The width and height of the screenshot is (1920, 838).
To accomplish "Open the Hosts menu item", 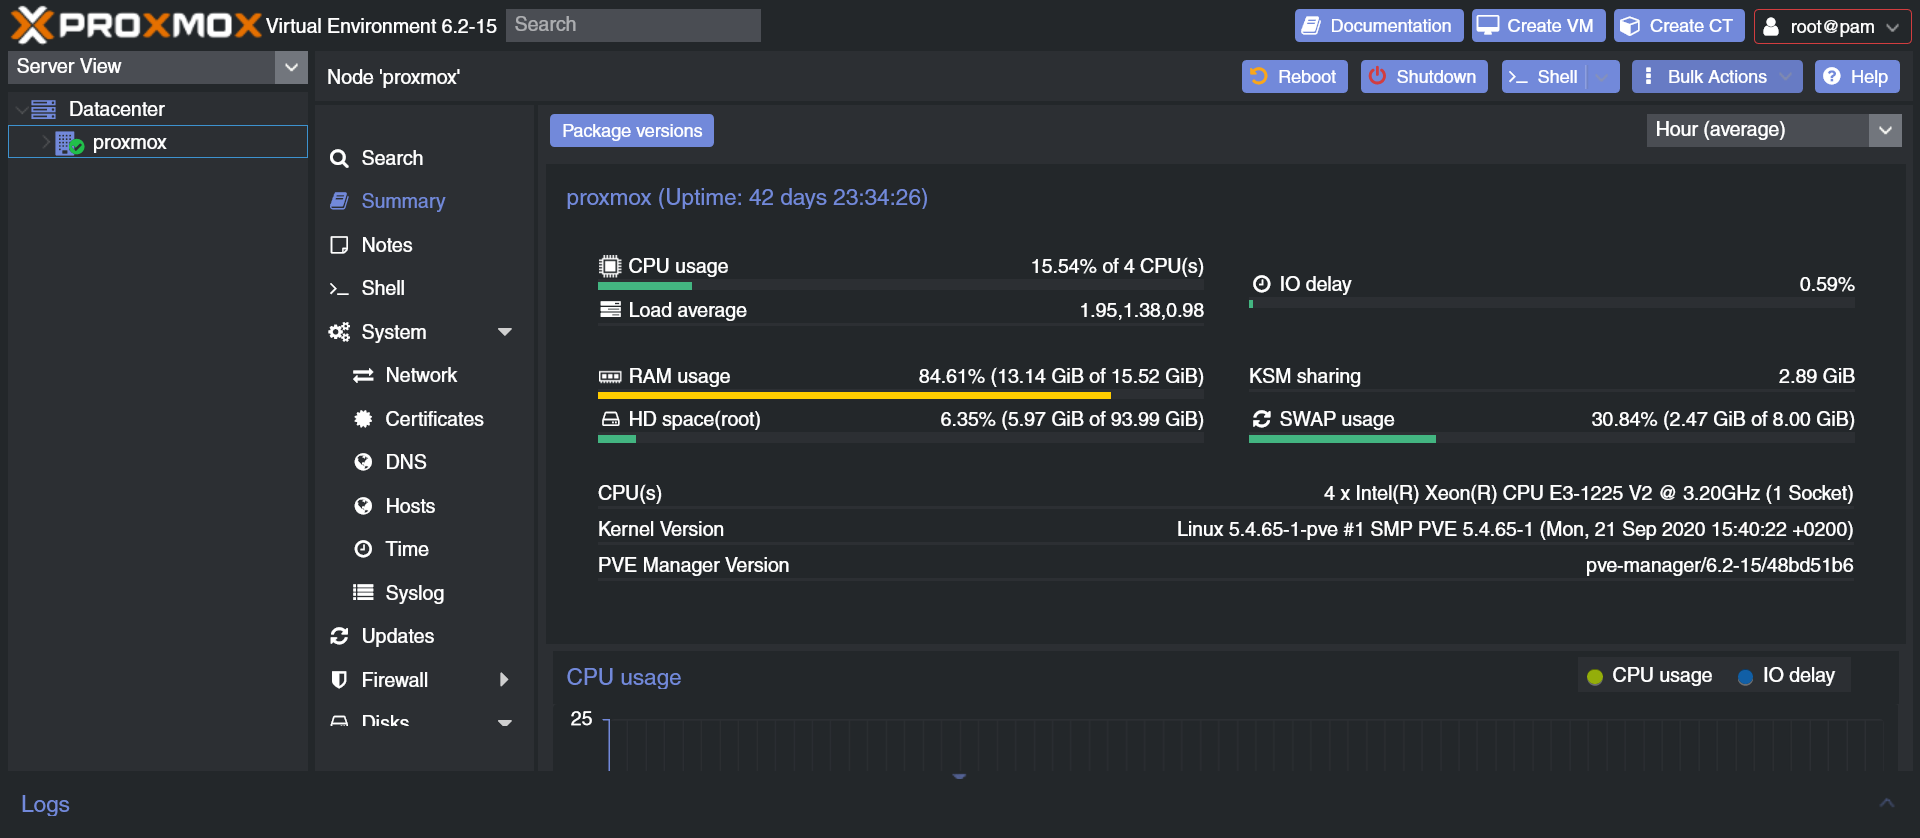I will [x=425, y=506].
